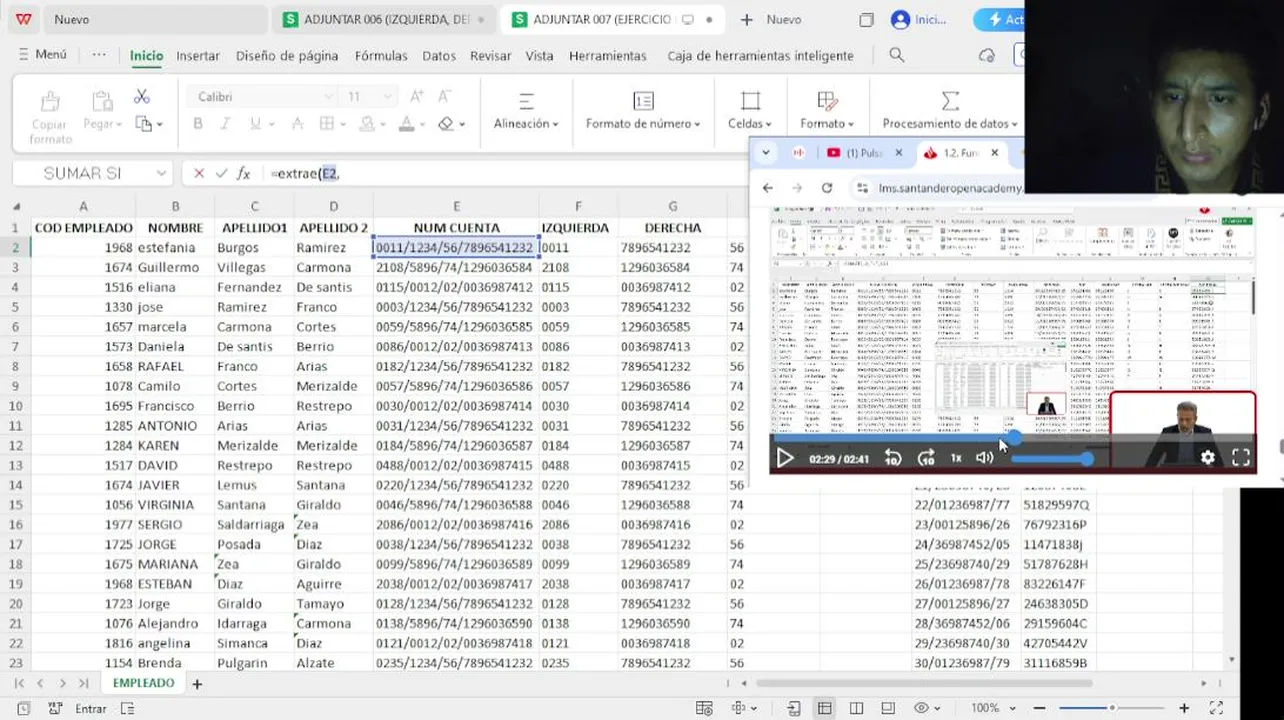Switch to the Revisar tab
This screenshot has width=1284, height=720.
491,56
